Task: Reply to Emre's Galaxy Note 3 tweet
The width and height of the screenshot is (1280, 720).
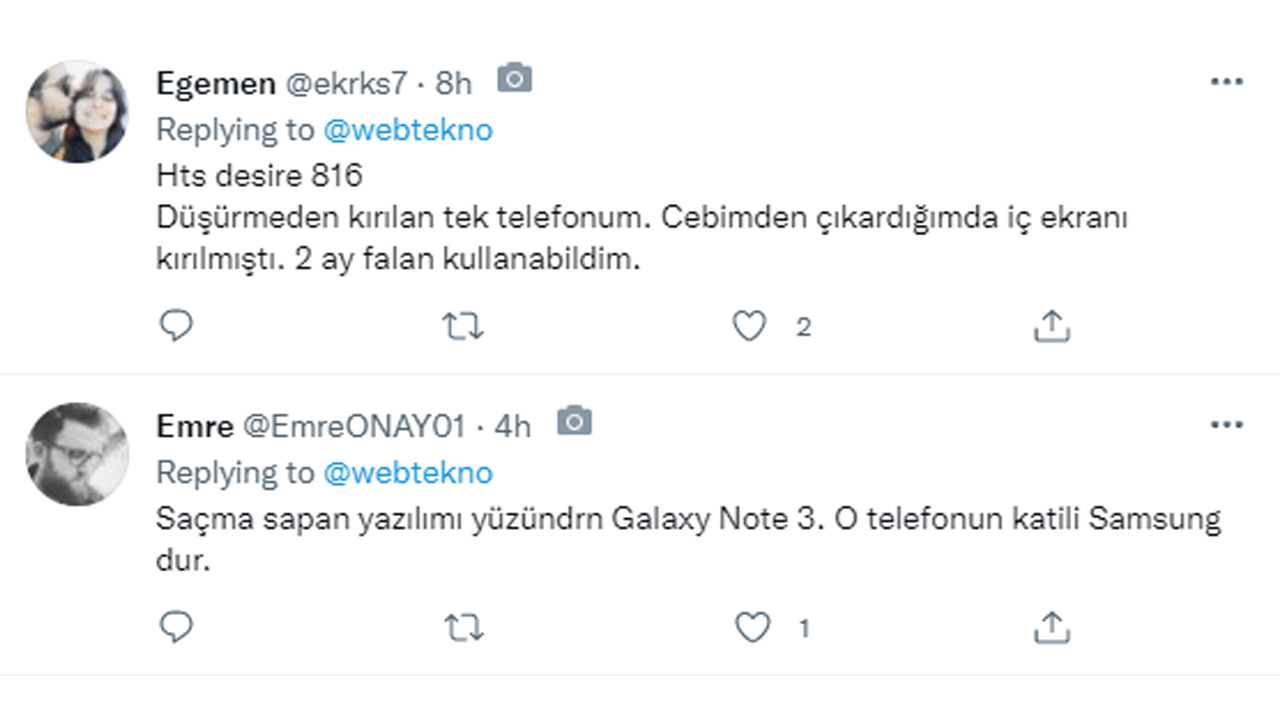Action: coord(177,628)
